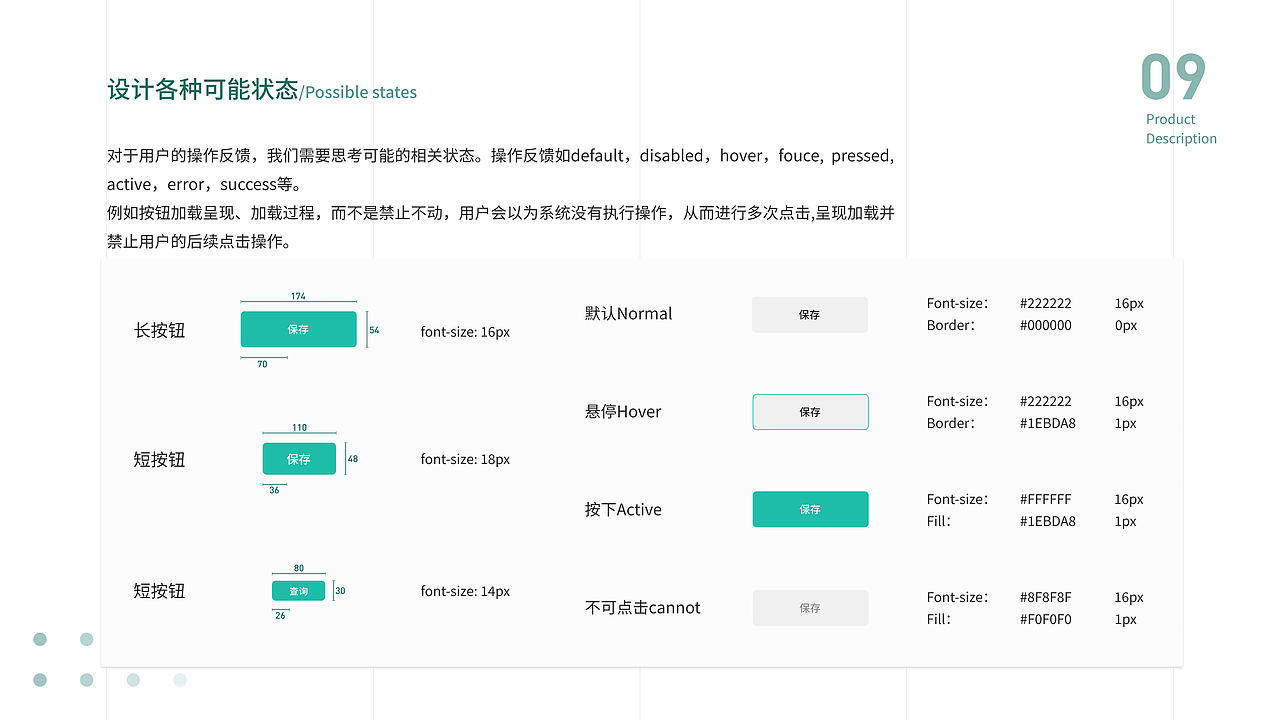Click the 174 width dimension marker
Viewport: 1280px width, 720px height.
(298, 296)
